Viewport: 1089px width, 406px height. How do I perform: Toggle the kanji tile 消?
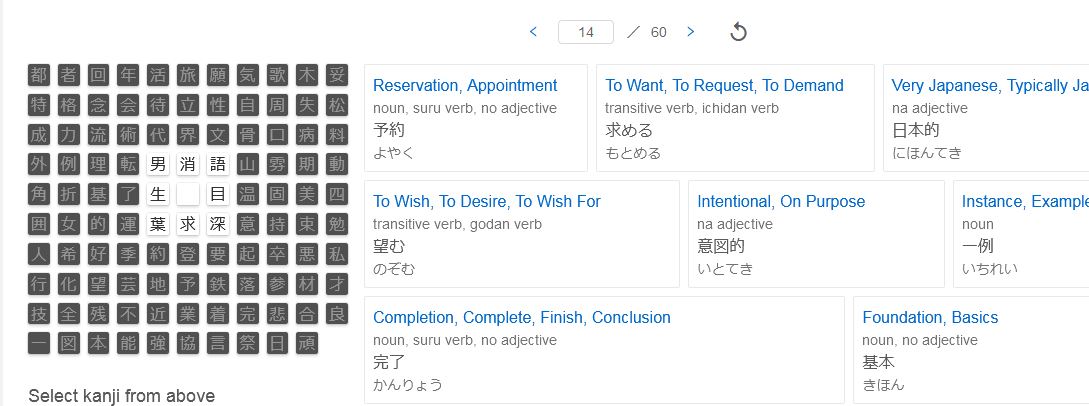[x=188, y=164]
